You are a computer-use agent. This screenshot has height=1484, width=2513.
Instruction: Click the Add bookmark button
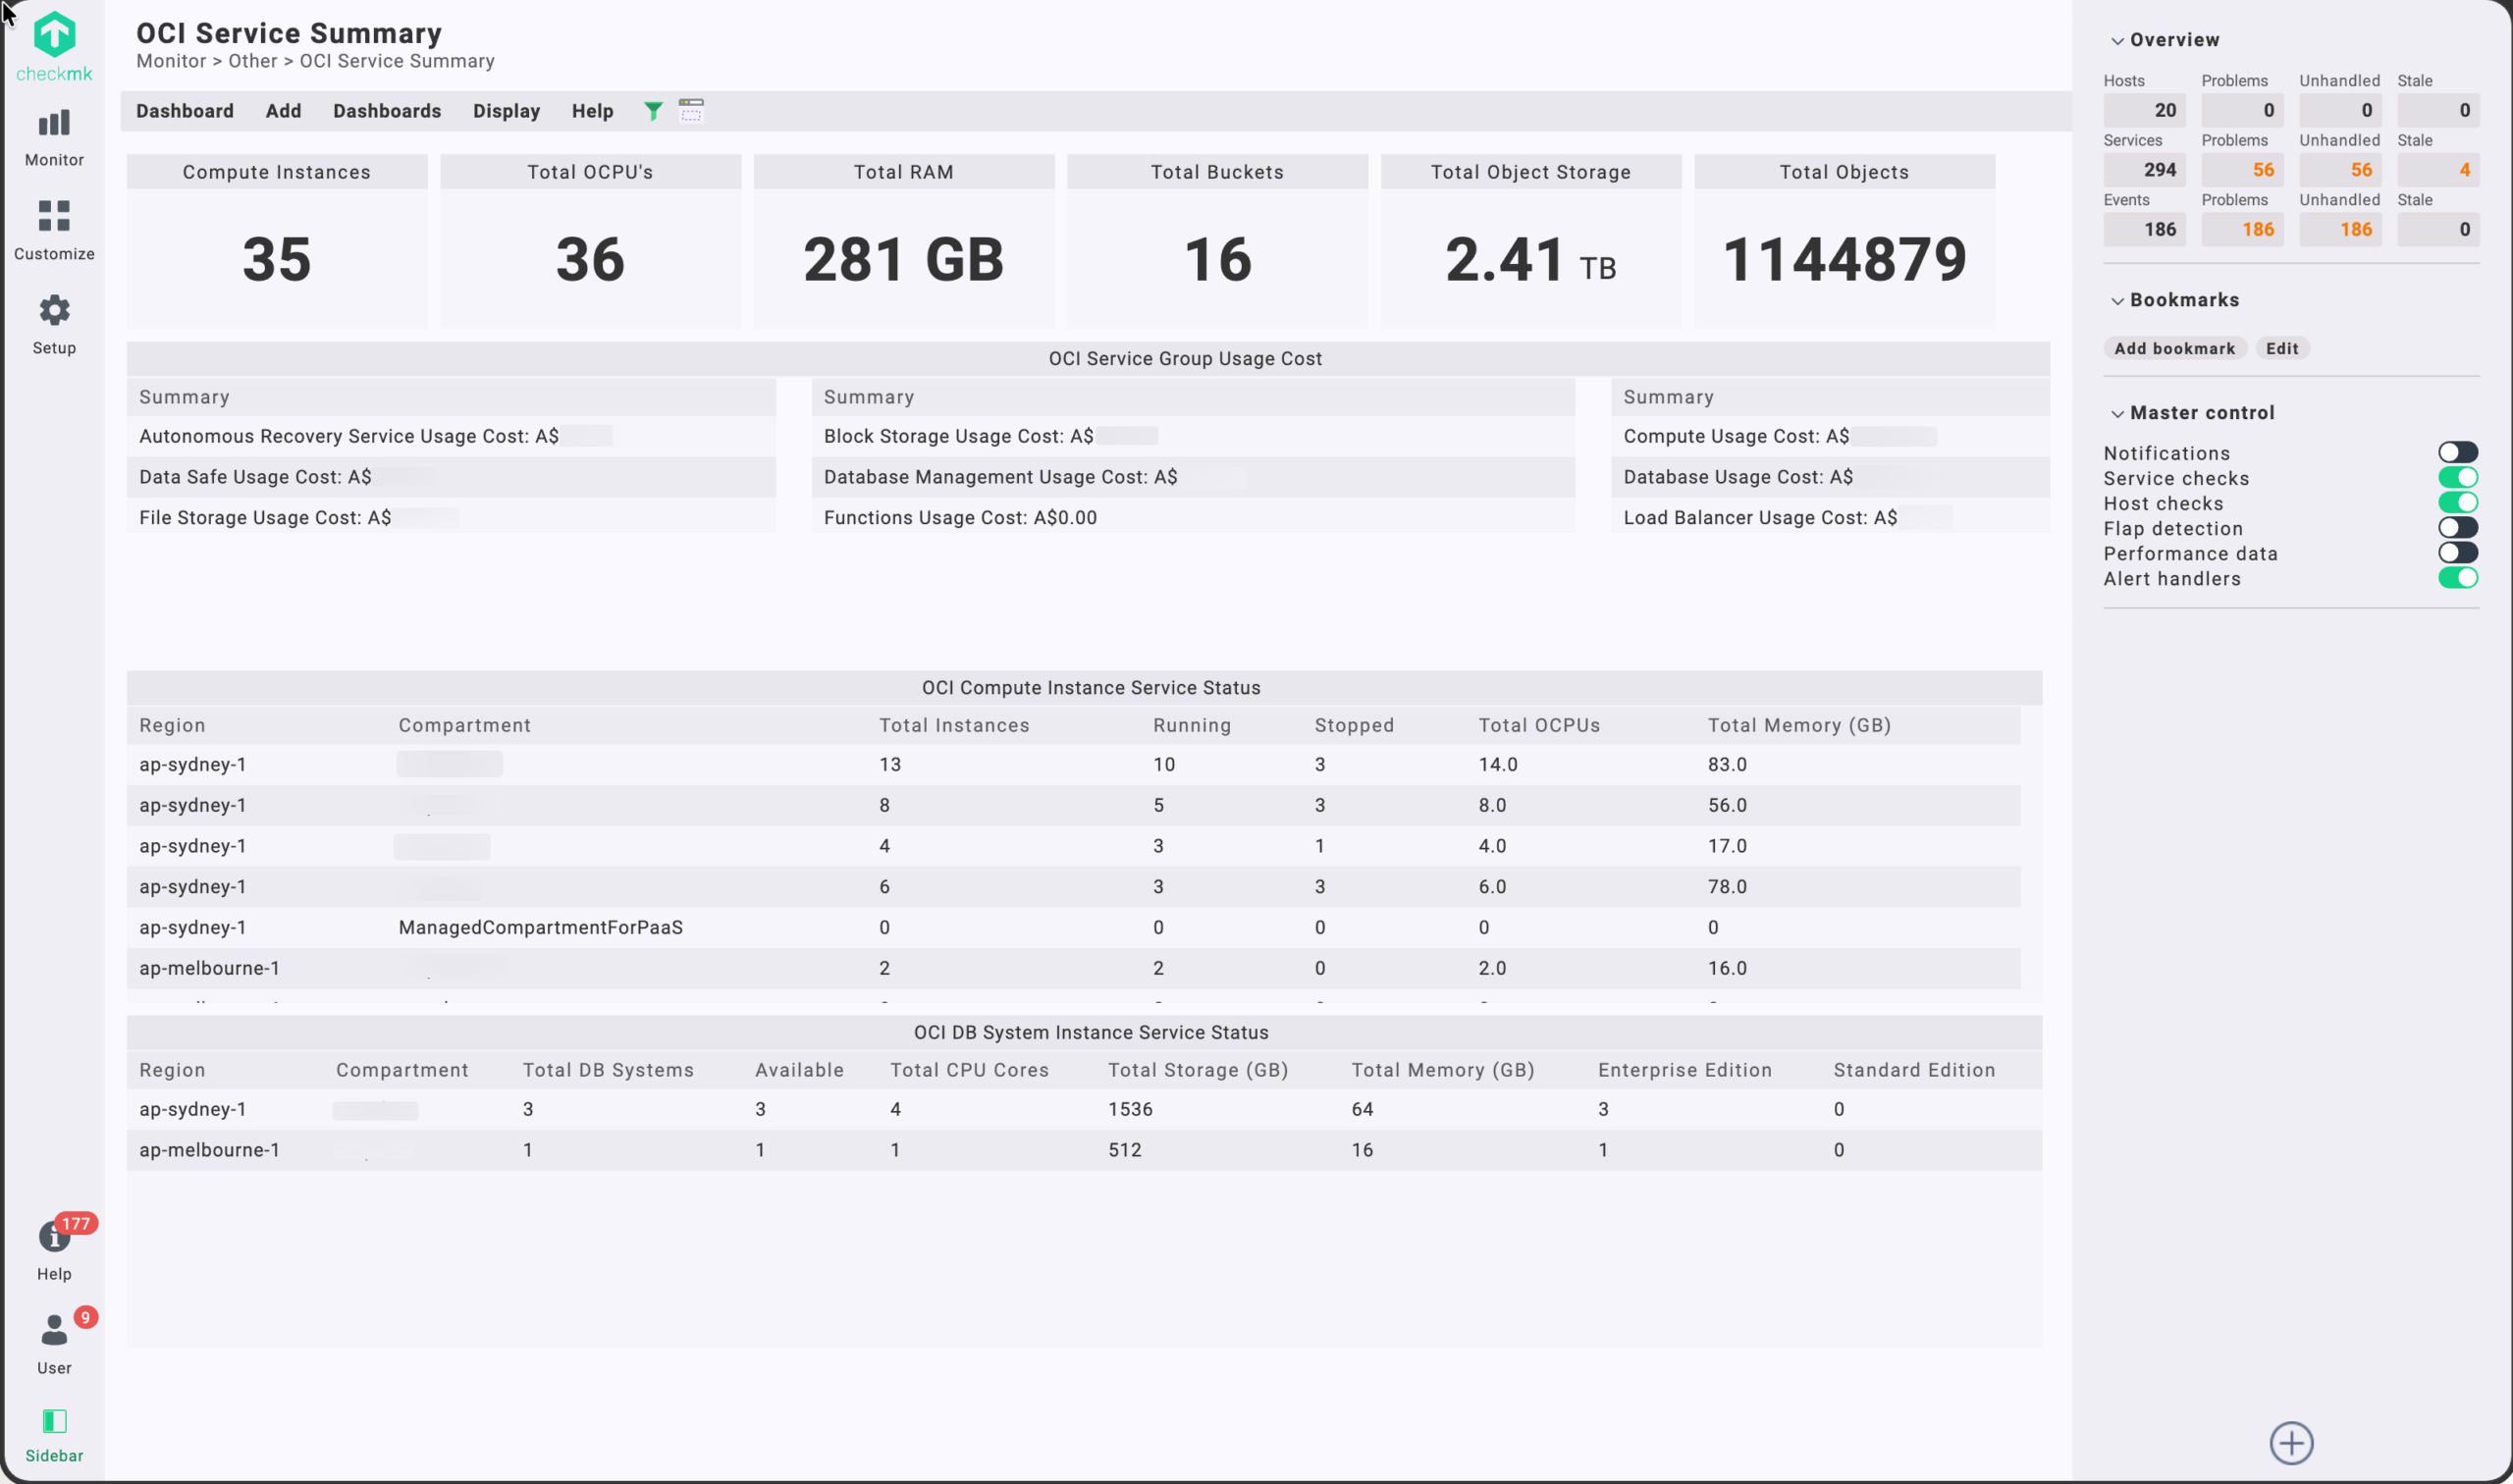pyautogui.click(x=2174, y=348)
